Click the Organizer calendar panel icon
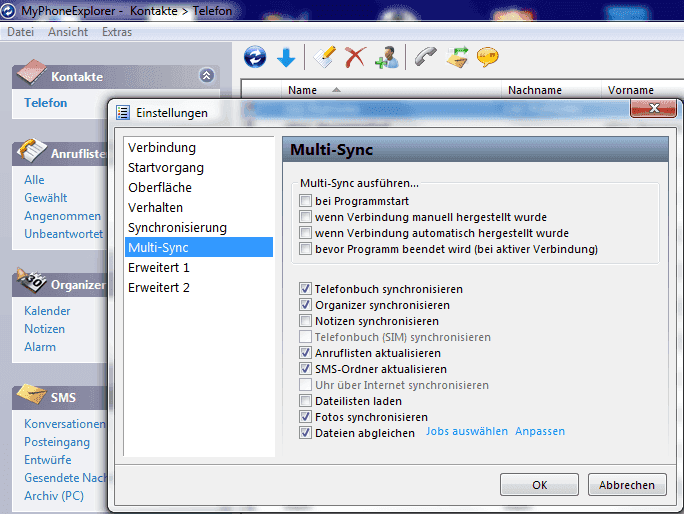The image size is (684, 514). (x=31, y=281)
